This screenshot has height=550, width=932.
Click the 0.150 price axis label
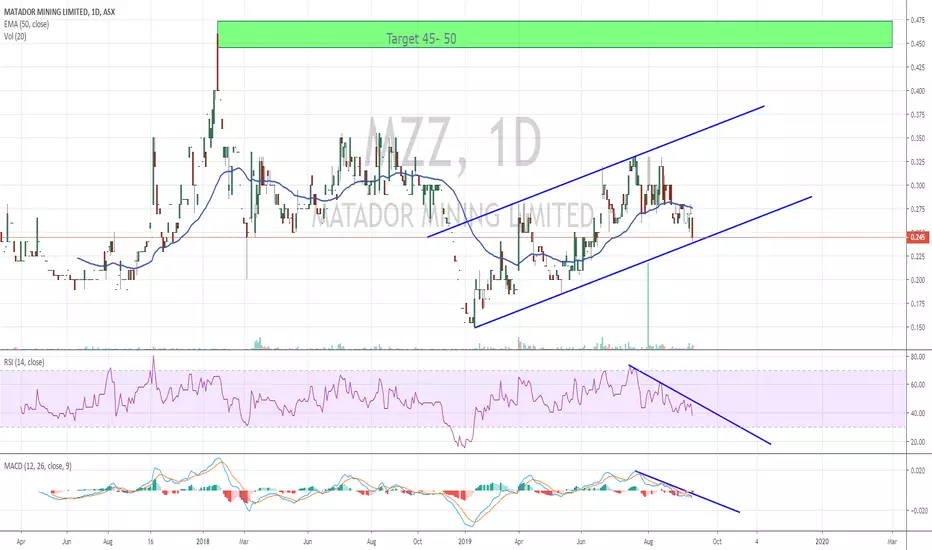coord(918,327)
